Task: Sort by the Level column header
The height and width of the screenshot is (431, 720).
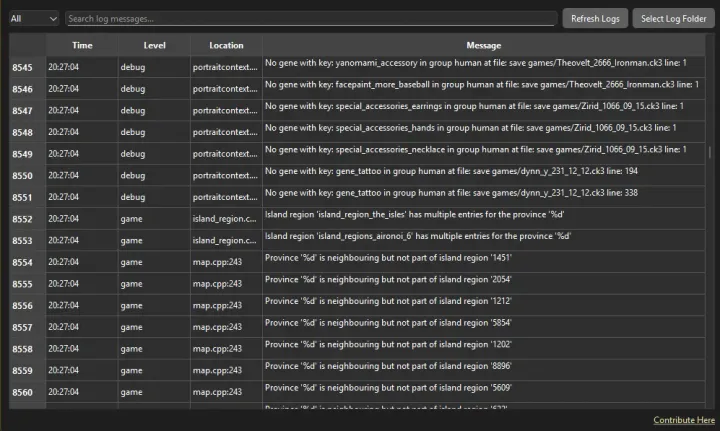Action: pyautogui.click(x=154, y=45)
